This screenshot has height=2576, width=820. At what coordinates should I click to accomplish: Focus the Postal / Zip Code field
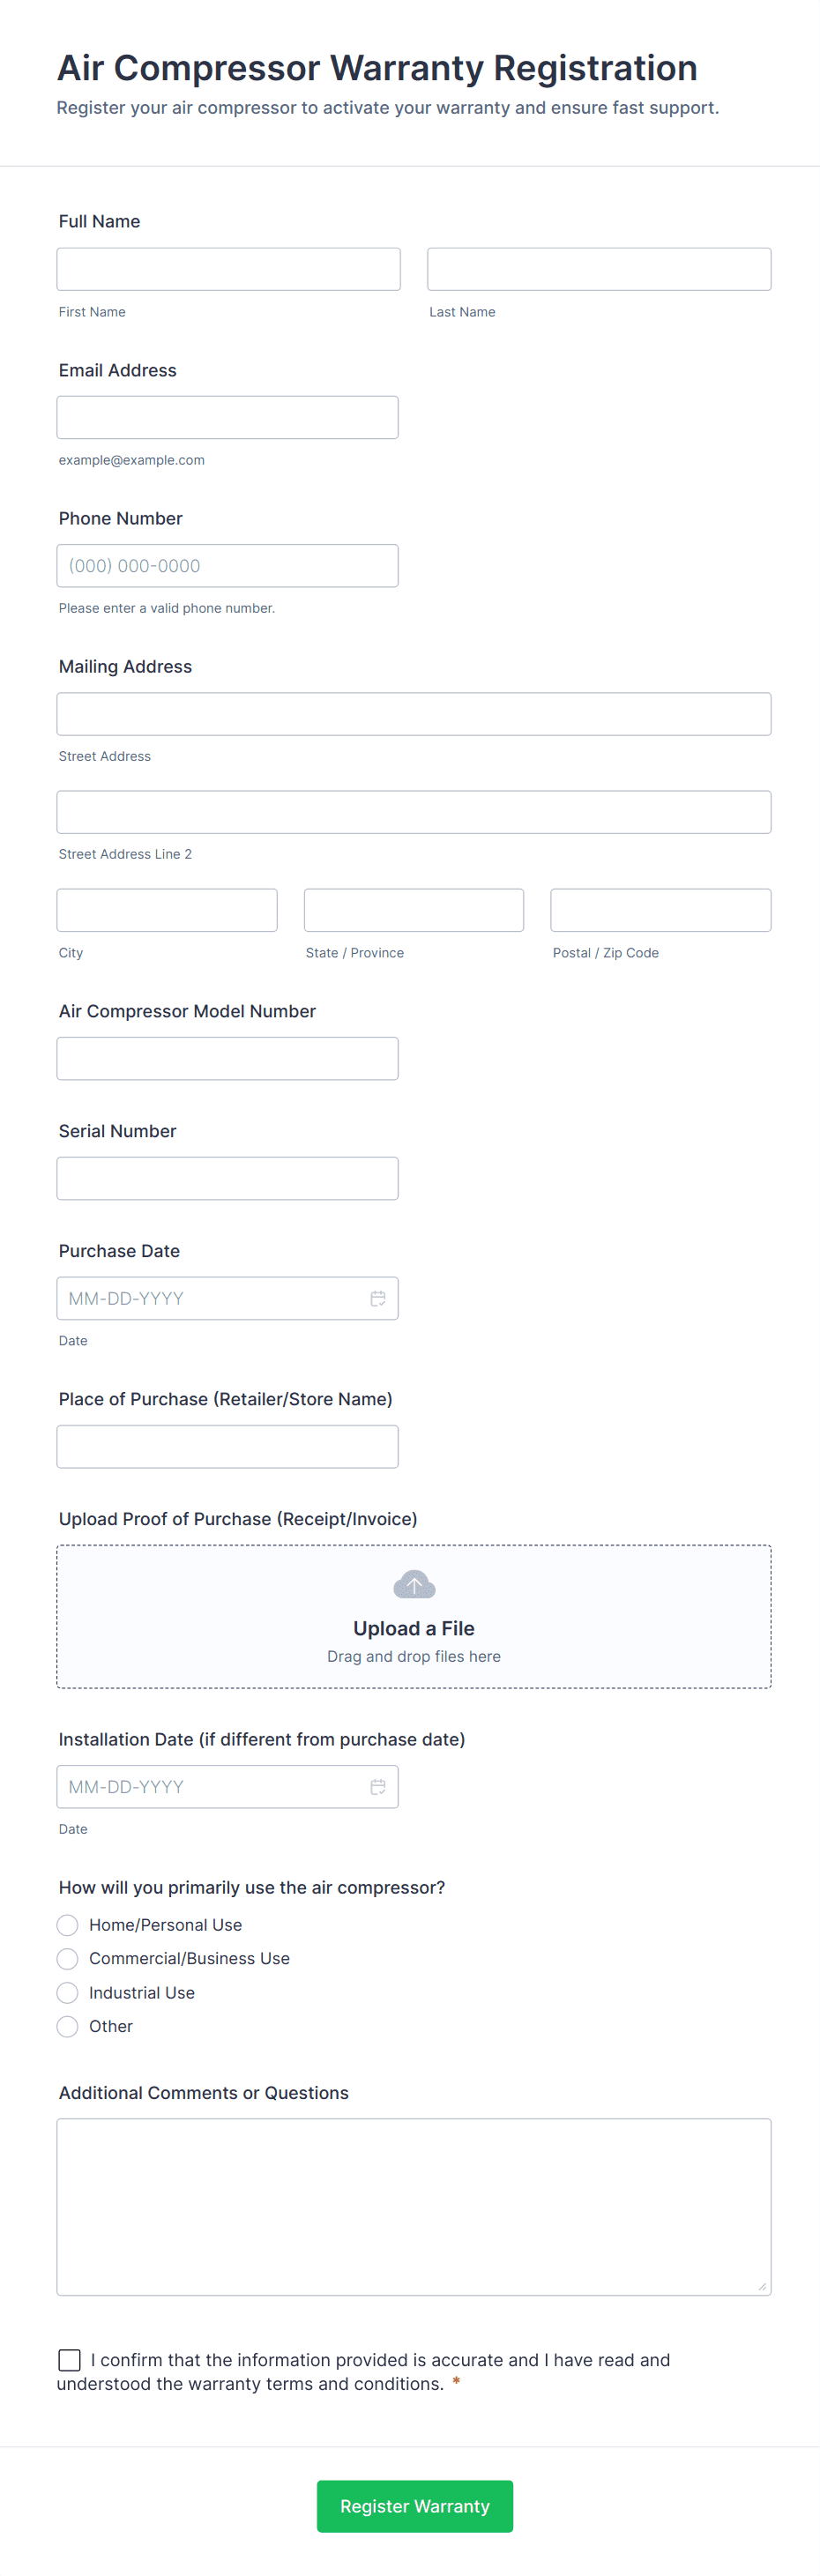click(660, 910)
